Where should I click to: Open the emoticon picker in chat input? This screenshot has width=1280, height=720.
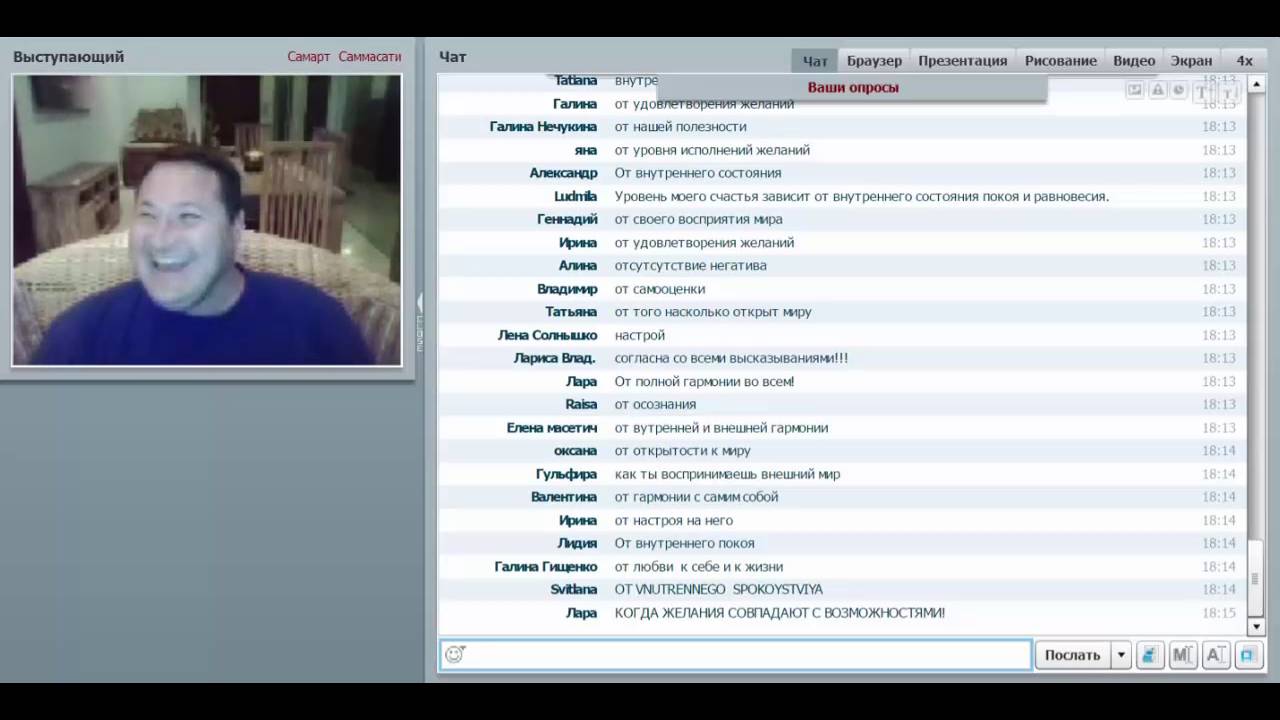click(x=455, y=654)
